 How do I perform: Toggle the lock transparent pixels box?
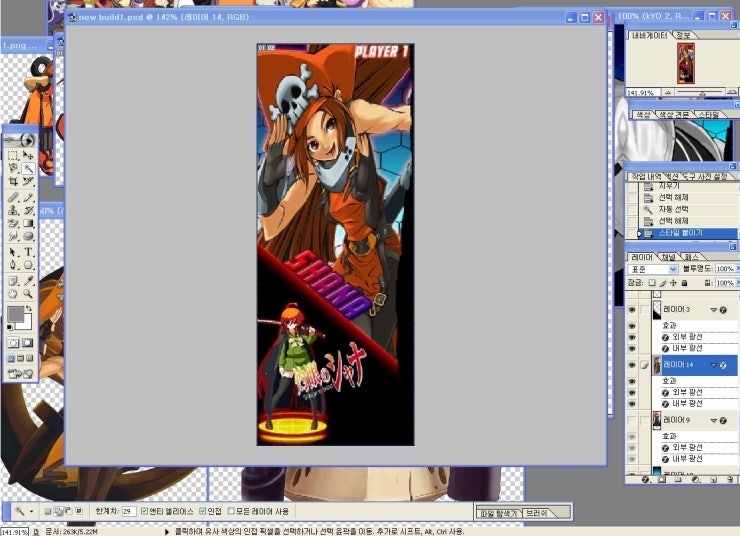pos(652,283)
